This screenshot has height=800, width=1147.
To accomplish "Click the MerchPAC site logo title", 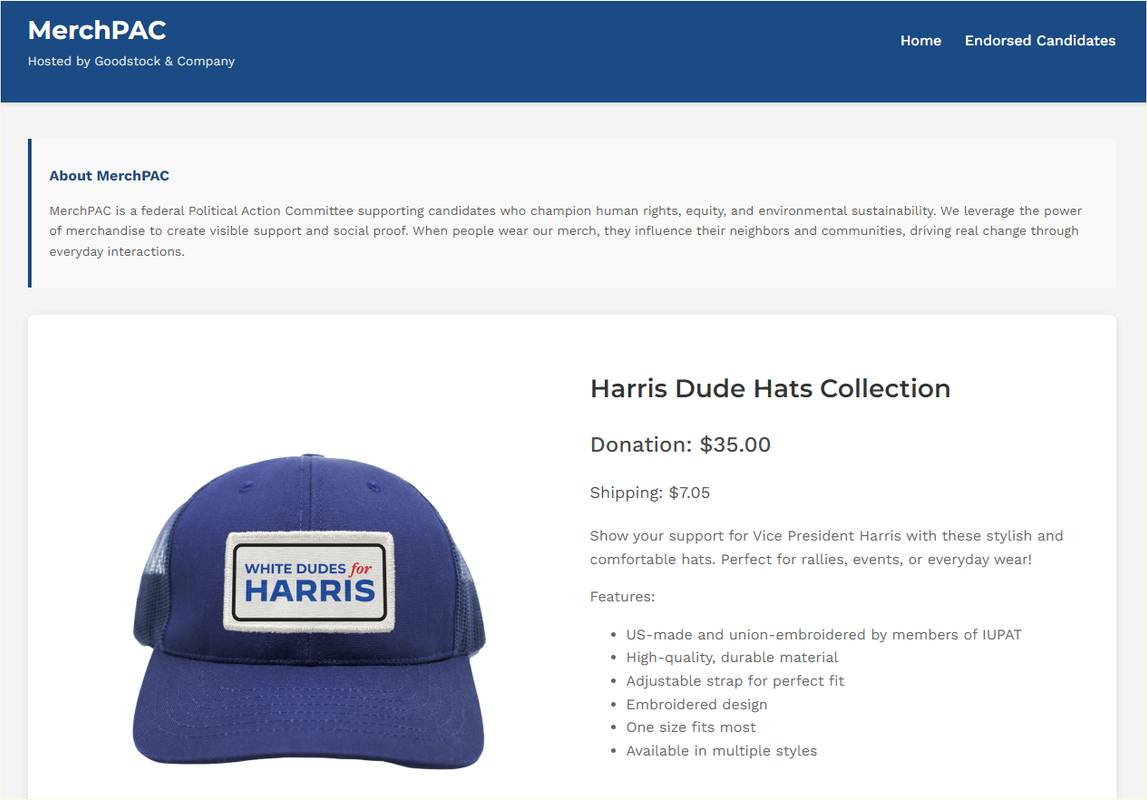I will 97,31.
